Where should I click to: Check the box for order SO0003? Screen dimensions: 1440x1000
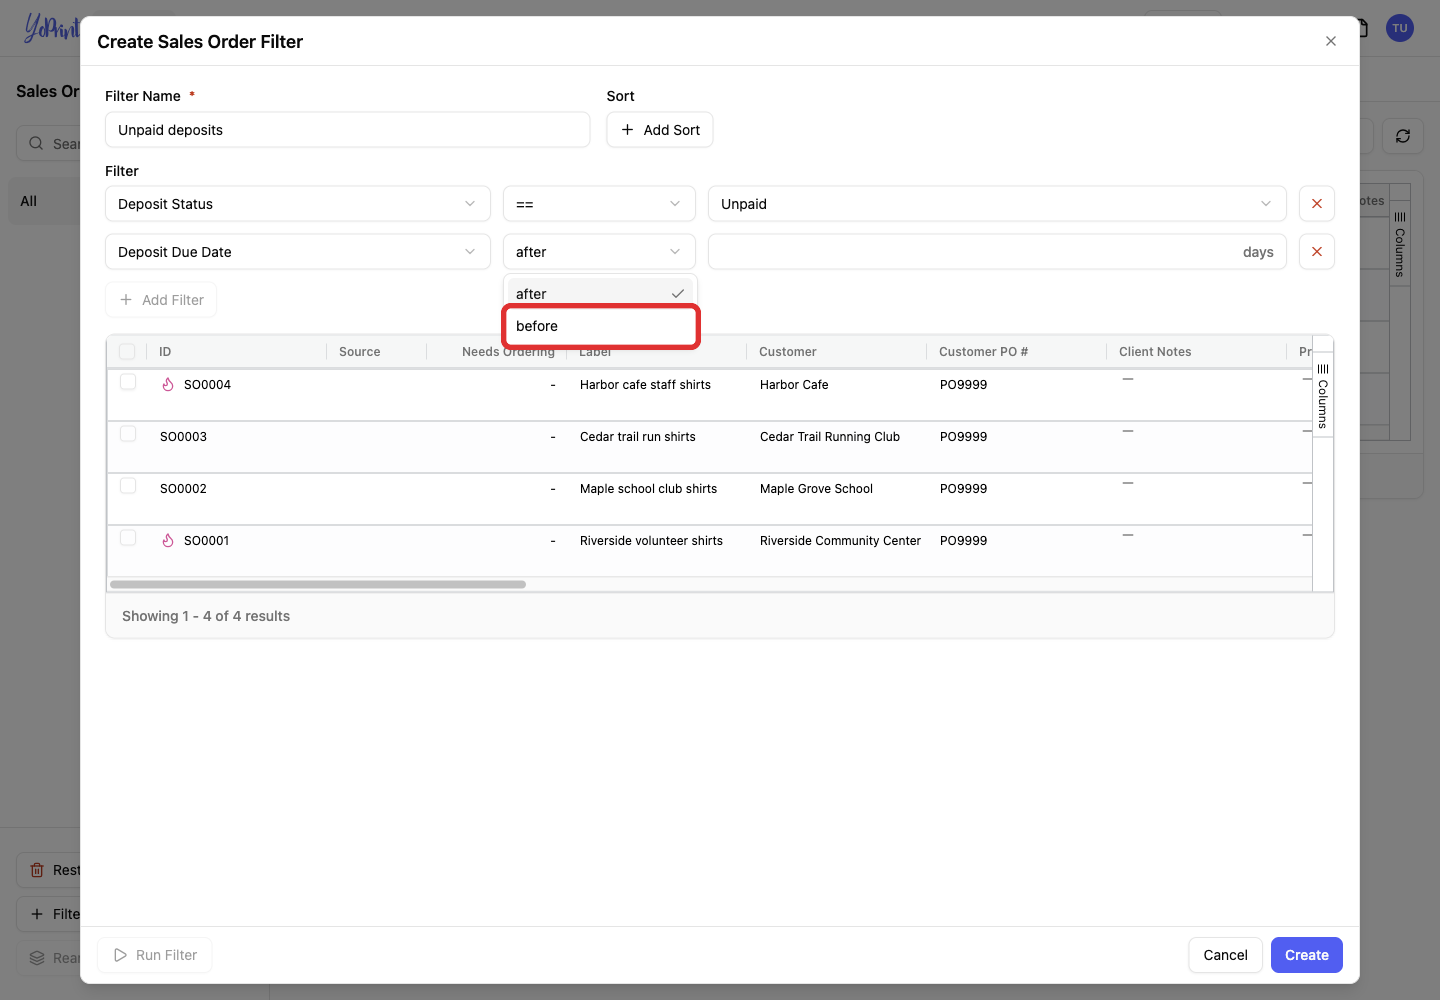pyautogui.click(x=128, y=434)
